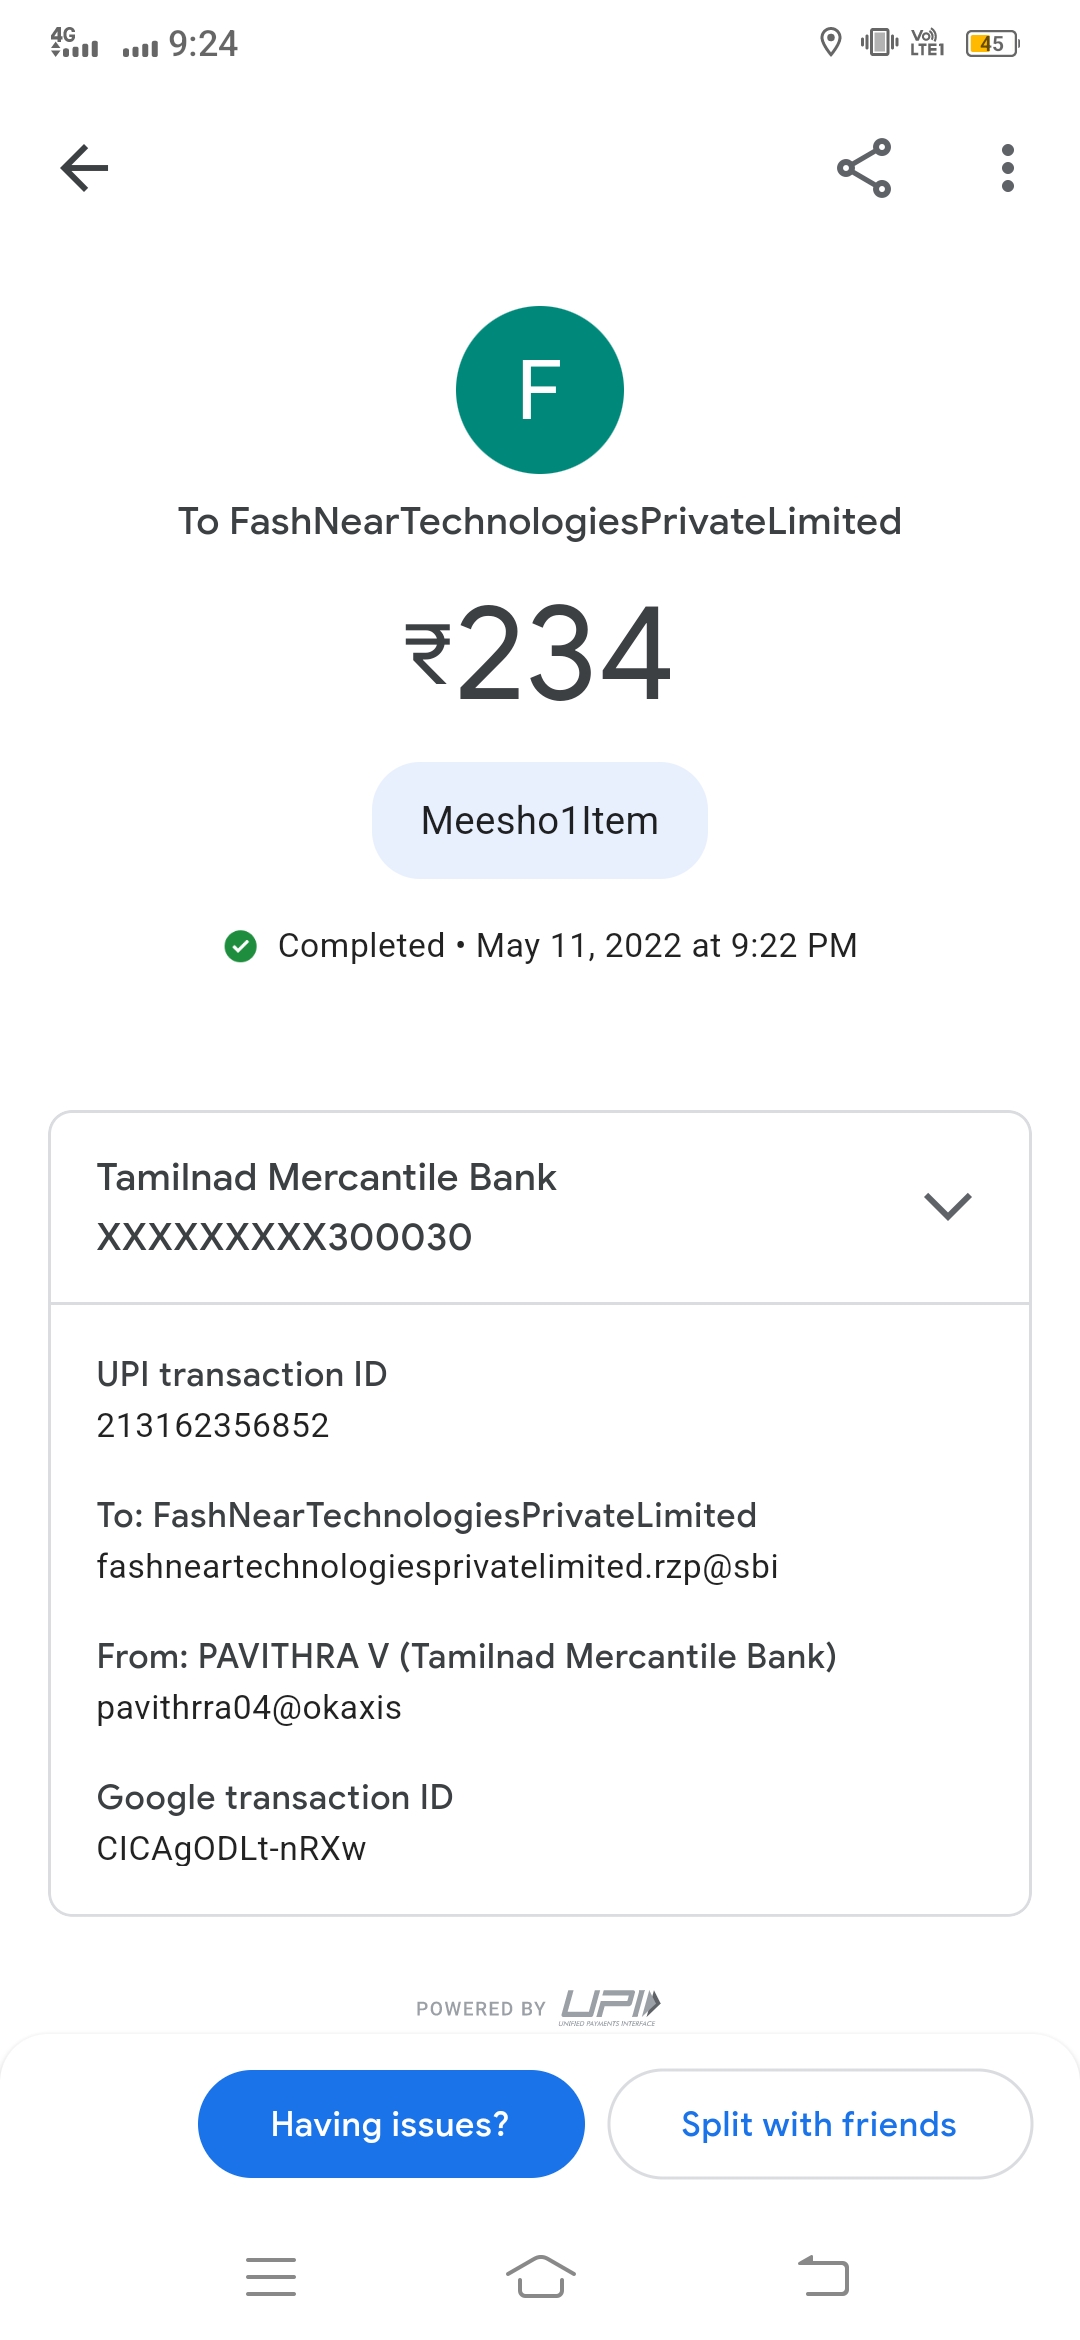
Task: Tap Split with friends button
Action: pyautogui.click(x=819, y=2124)
